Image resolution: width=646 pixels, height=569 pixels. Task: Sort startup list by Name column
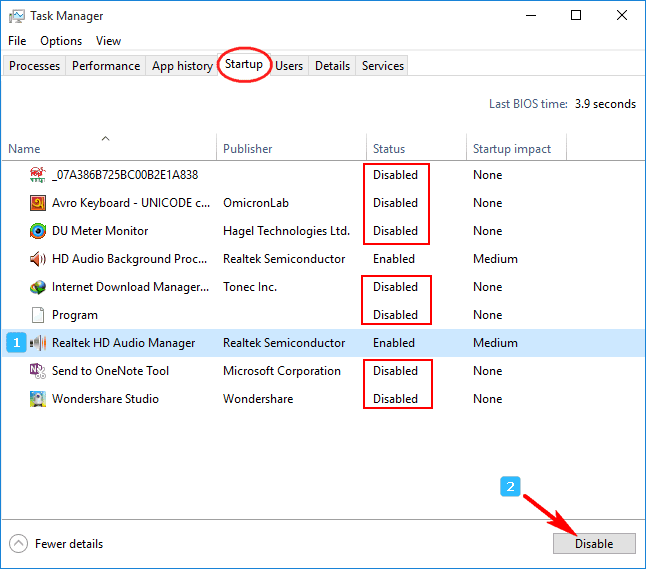(24, 149)
